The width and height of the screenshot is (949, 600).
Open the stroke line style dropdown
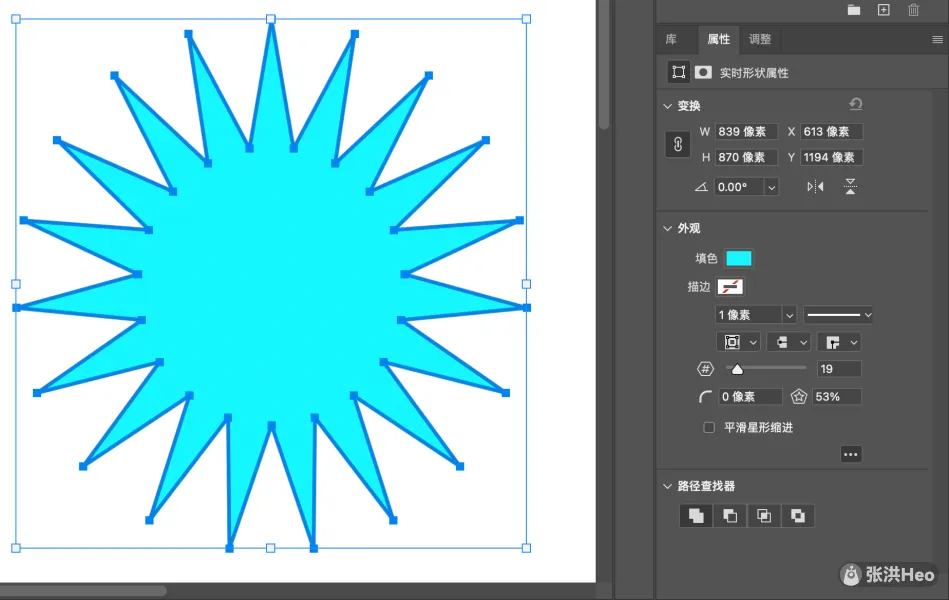click(838, 315)
